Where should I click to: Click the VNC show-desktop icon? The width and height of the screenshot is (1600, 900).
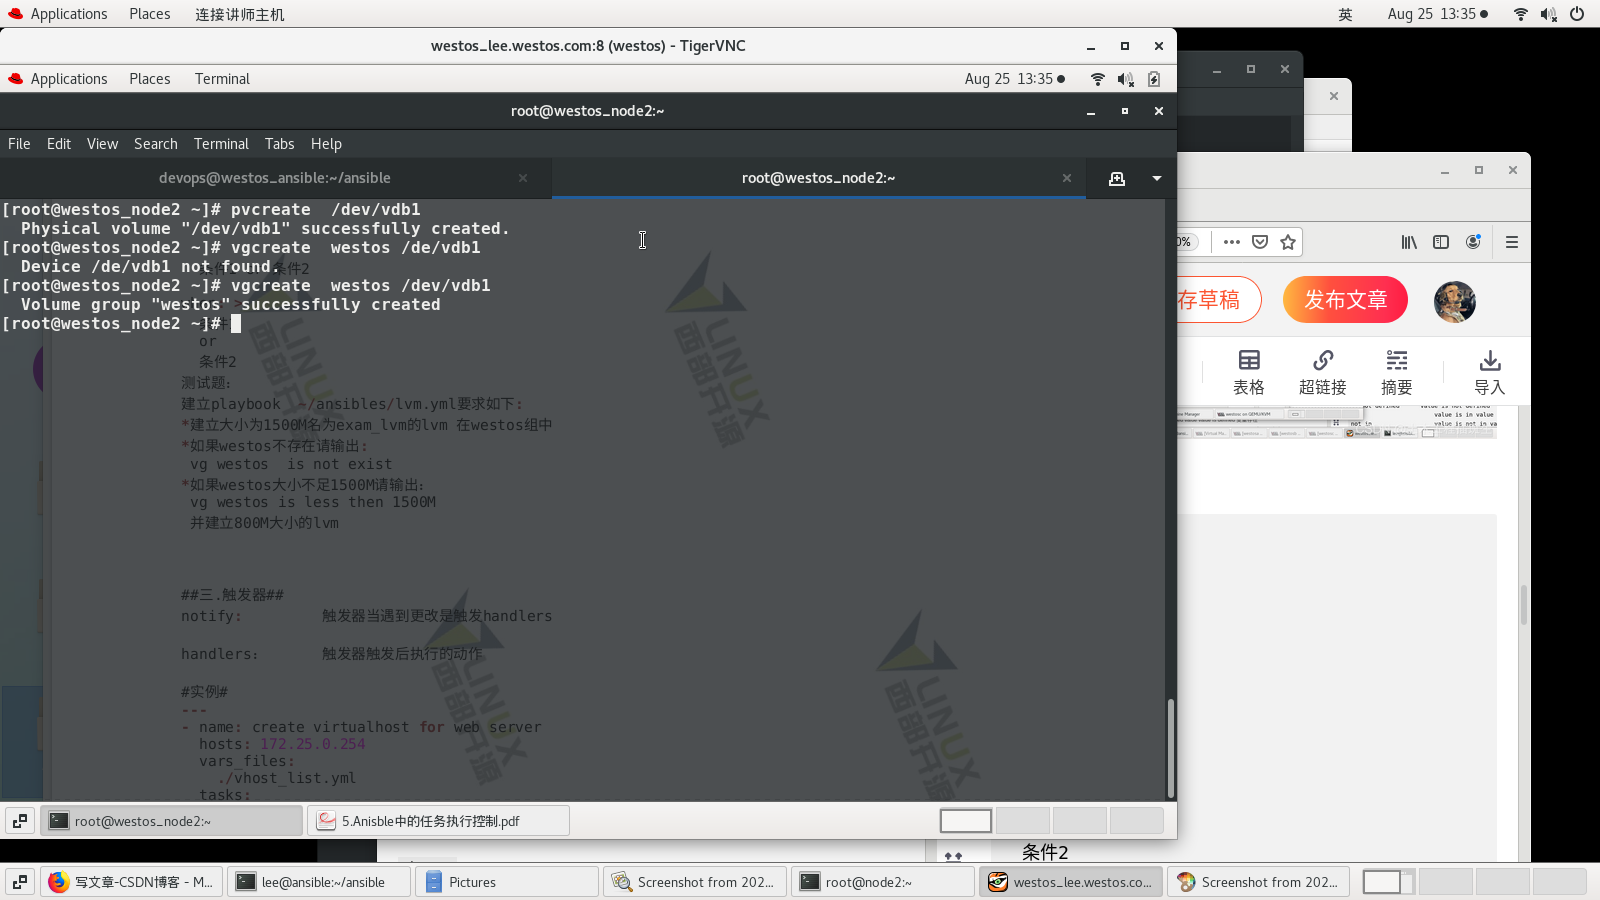[20, 821]
